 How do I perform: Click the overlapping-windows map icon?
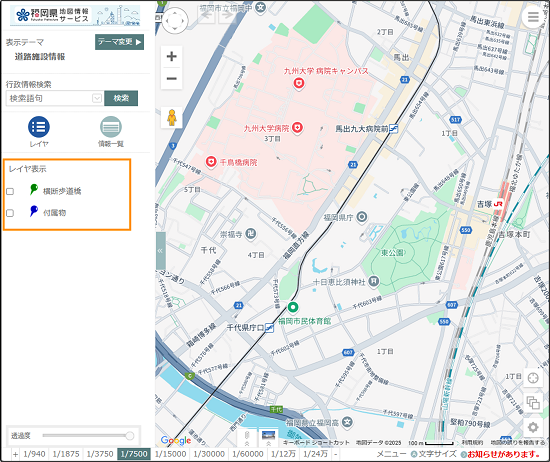point(533,402)
